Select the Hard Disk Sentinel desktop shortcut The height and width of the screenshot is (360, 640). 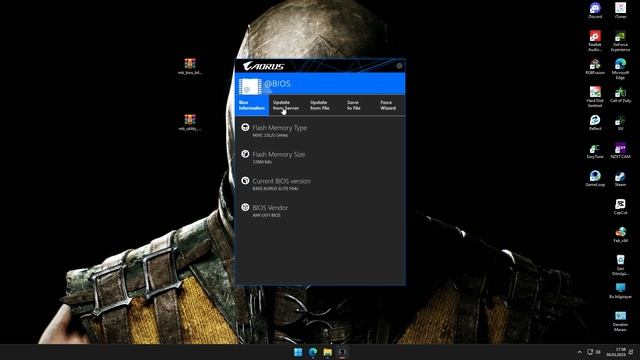pyautogui.click(x=595, y=97)
